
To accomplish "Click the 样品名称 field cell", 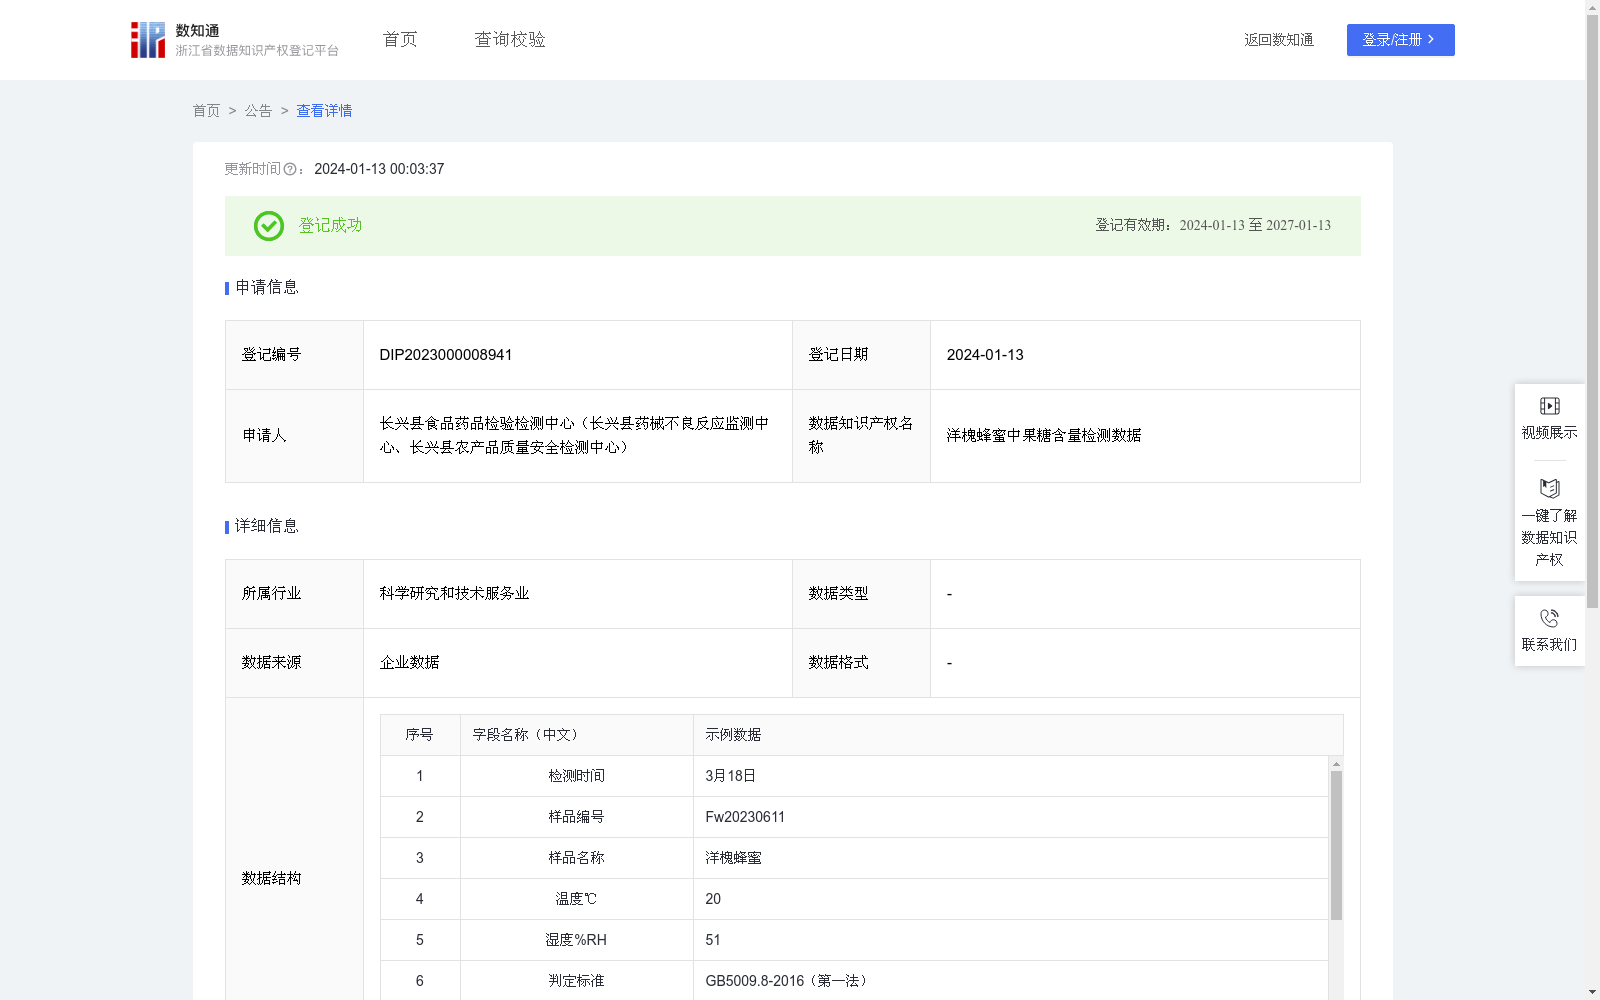I will (x=576, y=858).
